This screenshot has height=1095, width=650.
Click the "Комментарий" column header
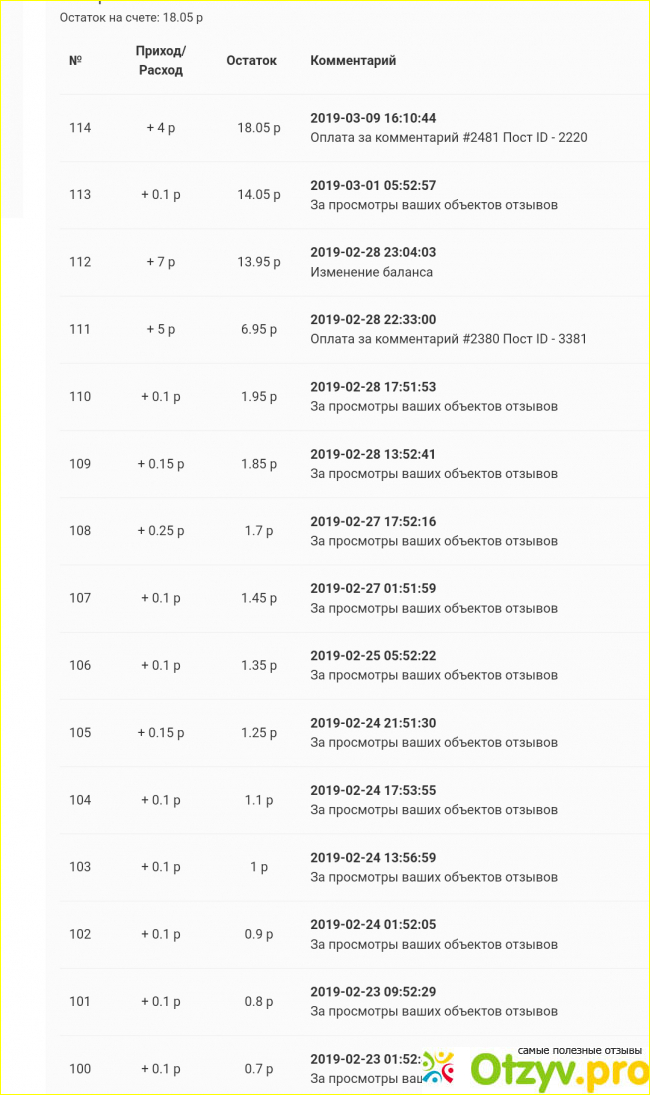coord(353,60)
